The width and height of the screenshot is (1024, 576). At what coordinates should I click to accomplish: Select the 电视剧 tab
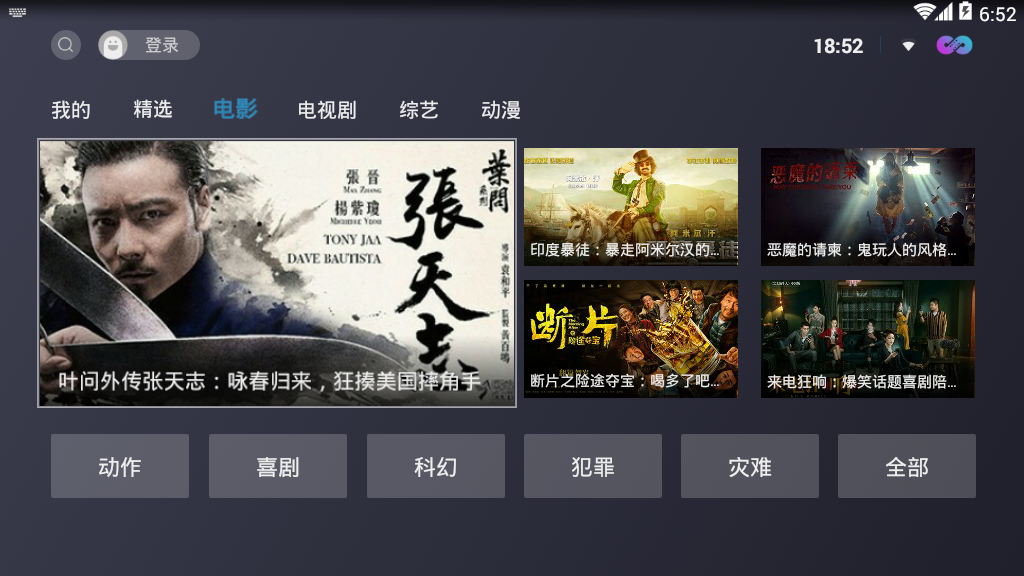click(x=327, y=110)
